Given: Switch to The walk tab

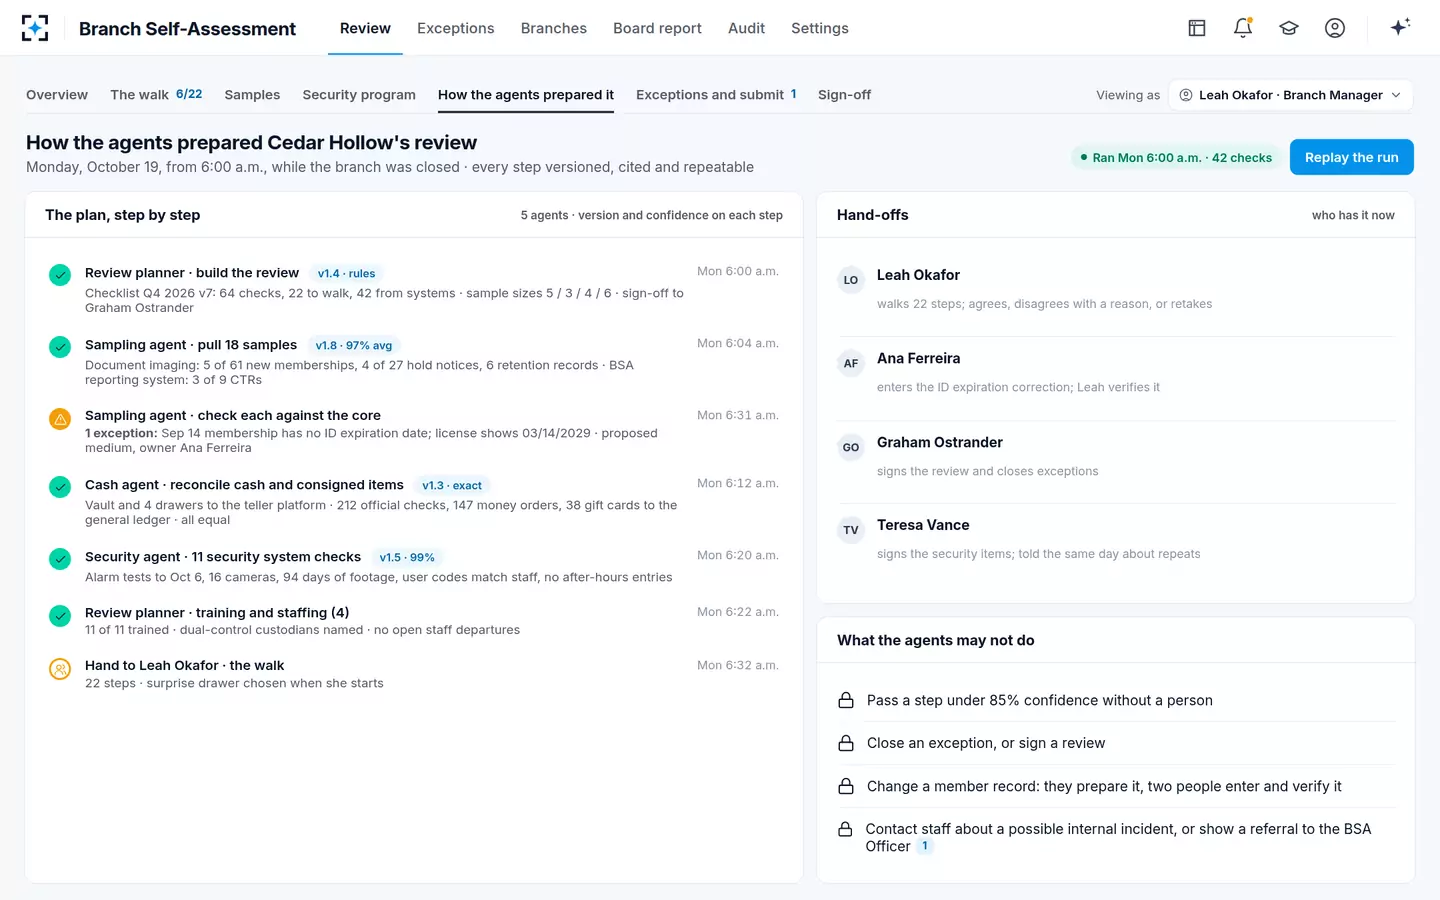Looking at the screenshot, I should pyautogui.click(x=156, y=95).
